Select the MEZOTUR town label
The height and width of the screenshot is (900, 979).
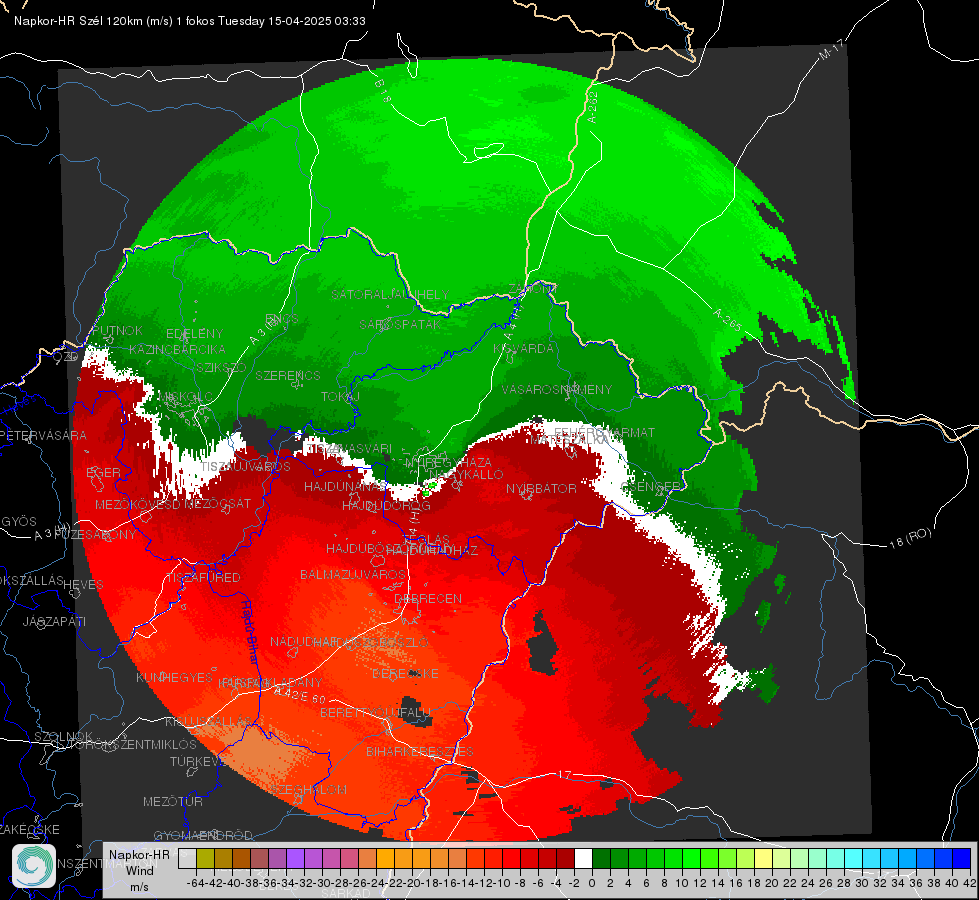pos(173,801)
